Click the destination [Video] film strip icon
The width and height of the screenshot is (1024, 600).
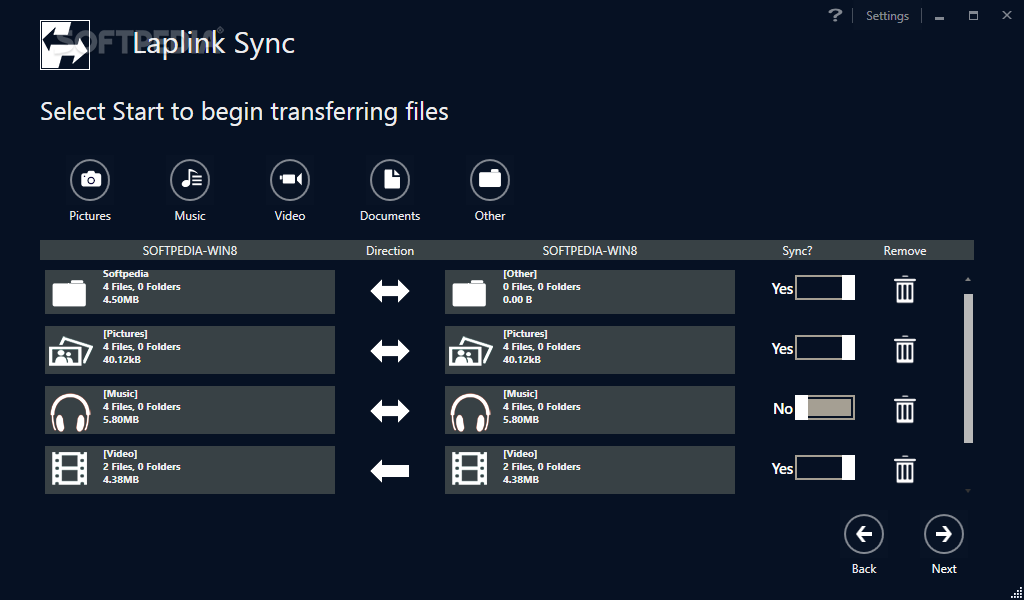pos(470,469)
